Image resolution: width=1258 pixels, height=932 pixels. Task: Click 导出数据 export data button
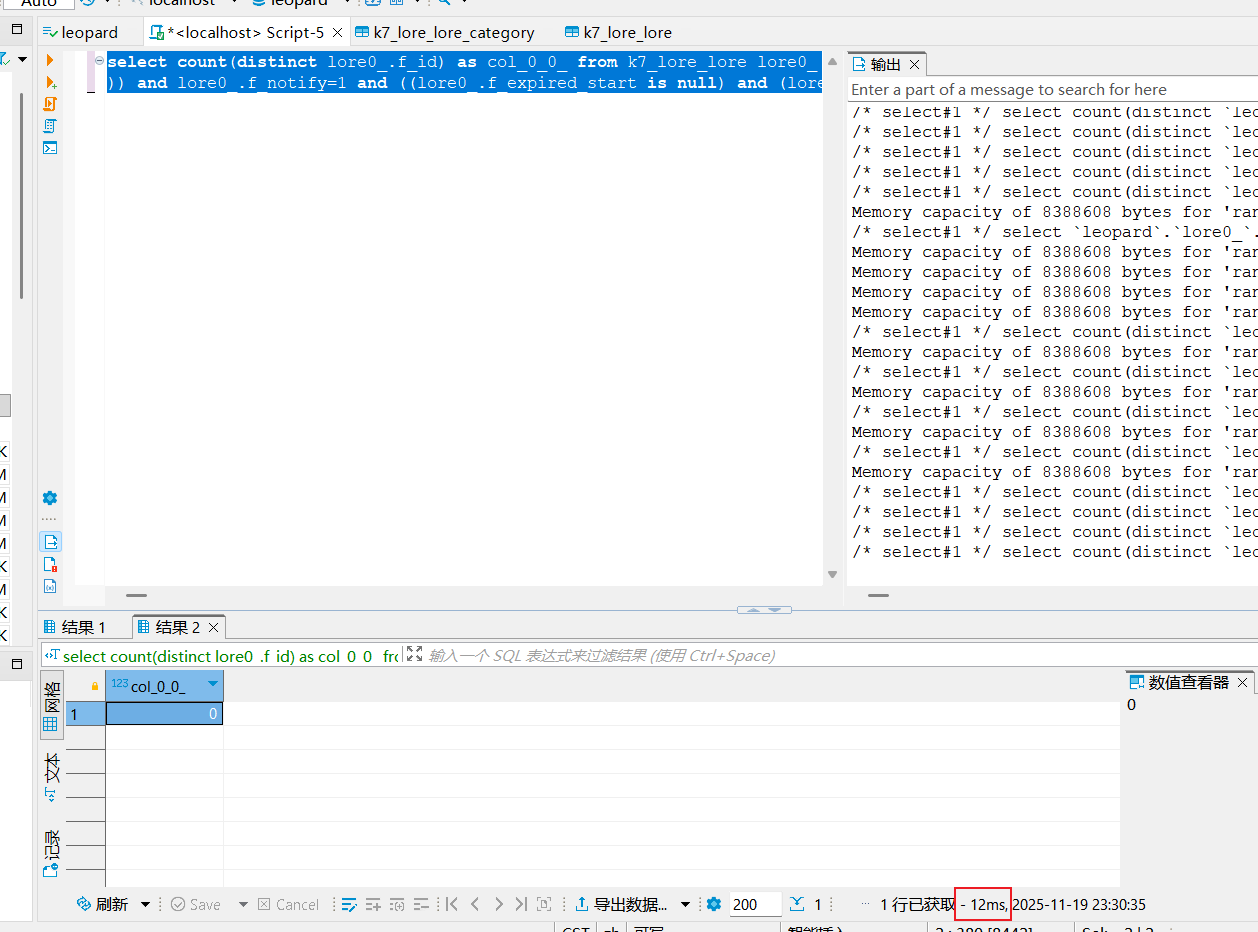pyautogui.click(x=622, y=904)
